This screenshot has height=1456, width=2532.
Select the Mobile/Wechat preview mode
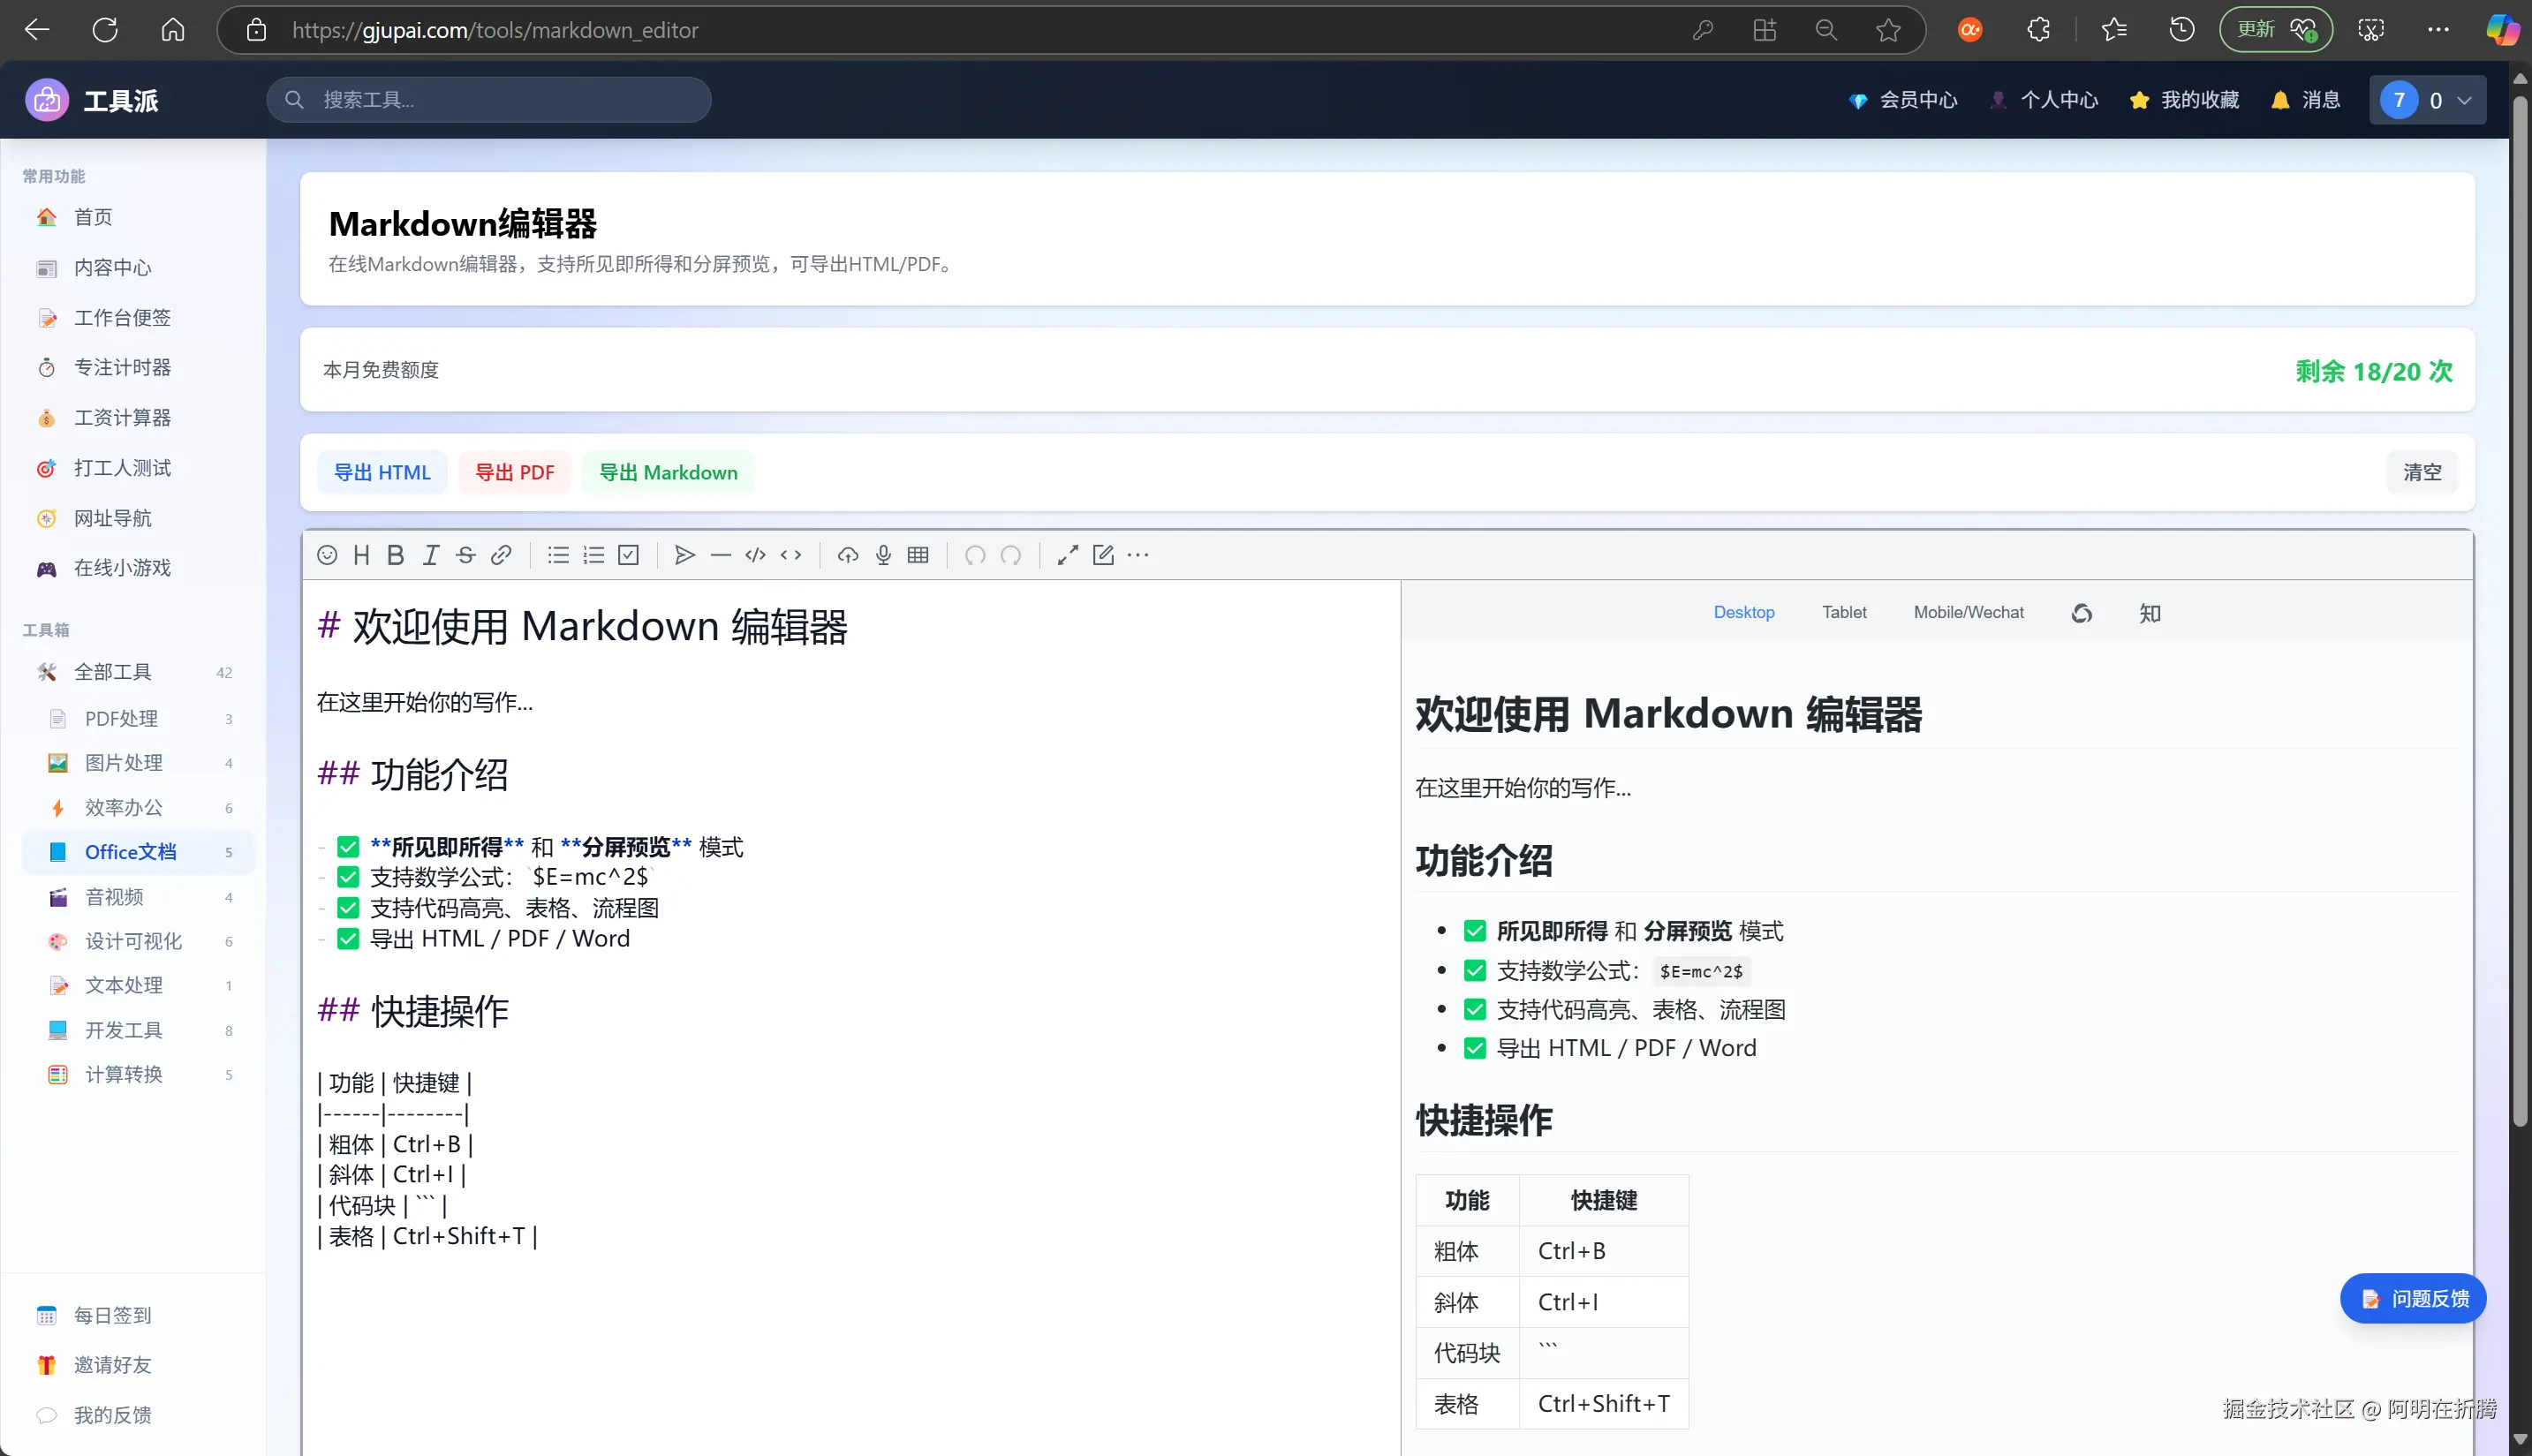(1968, 612)
